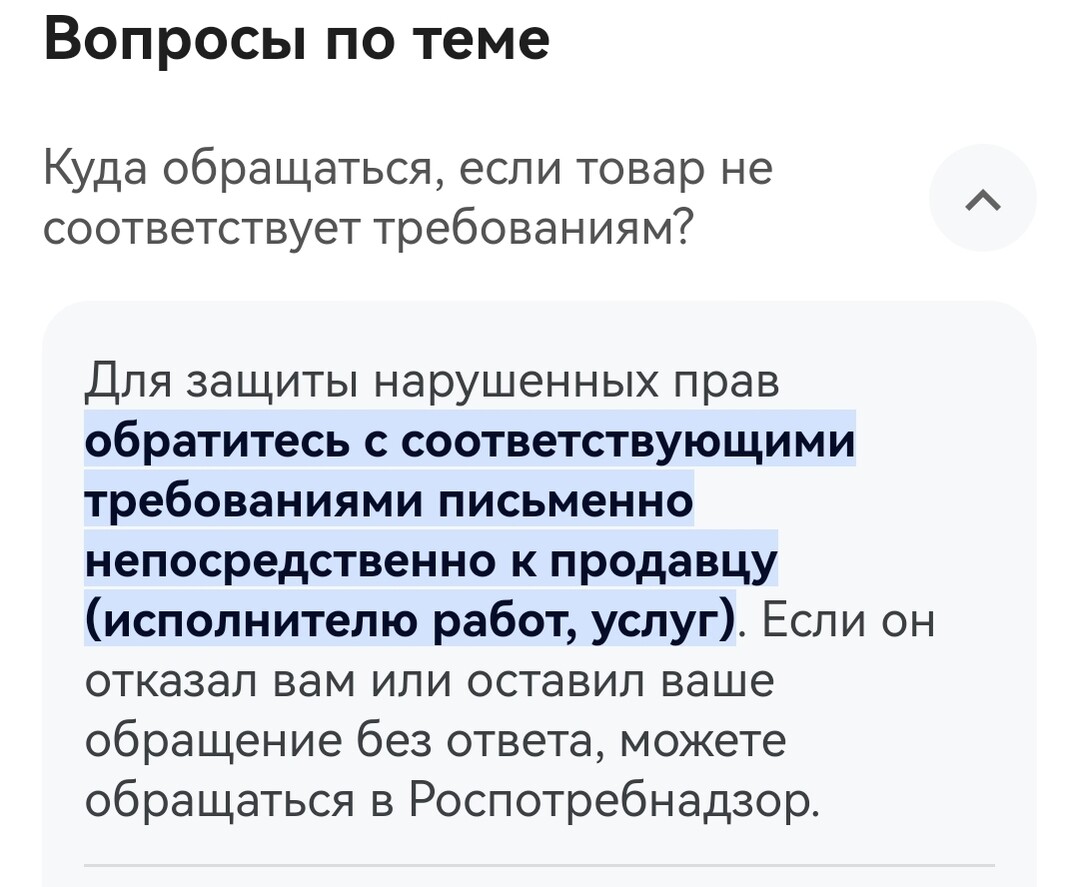Click the line "обращение без ответа, можете"
The image size is (1079, 887).
[x=435, y=742]
